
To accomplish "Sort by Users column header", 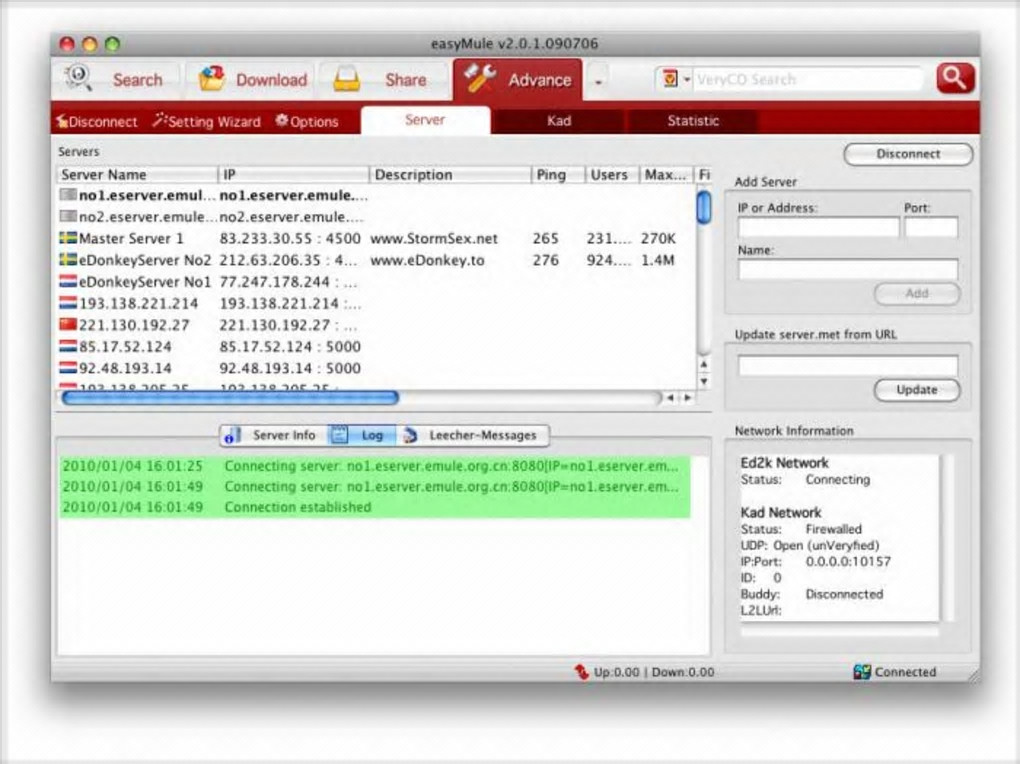I will (611, 174).
